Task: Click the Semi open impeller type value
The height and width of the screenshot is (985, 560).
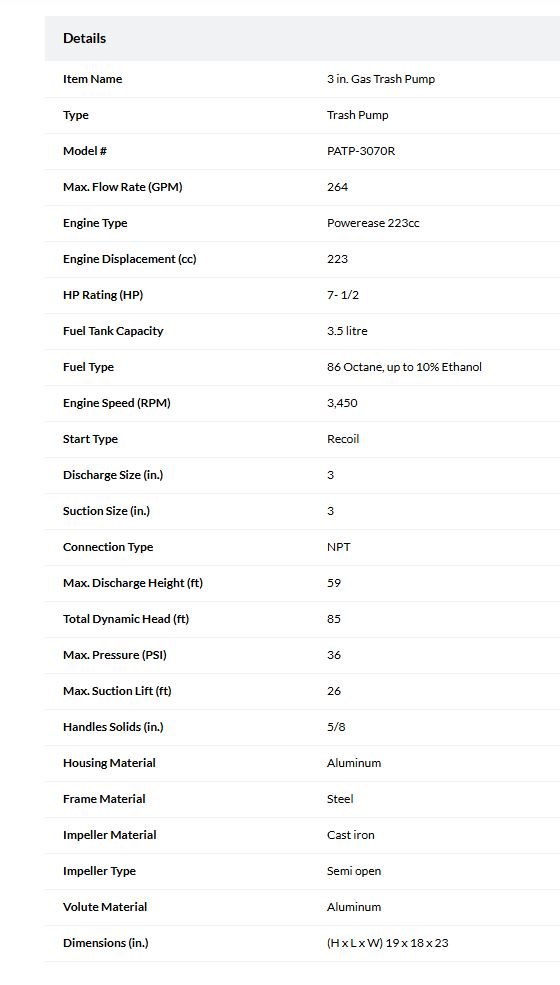Action: 354,871
